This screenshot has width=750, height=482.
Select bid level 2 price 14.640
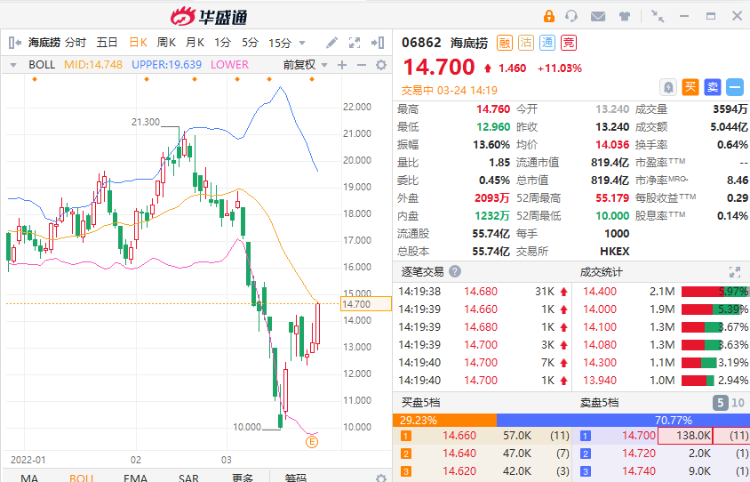(x=459, y=453)
